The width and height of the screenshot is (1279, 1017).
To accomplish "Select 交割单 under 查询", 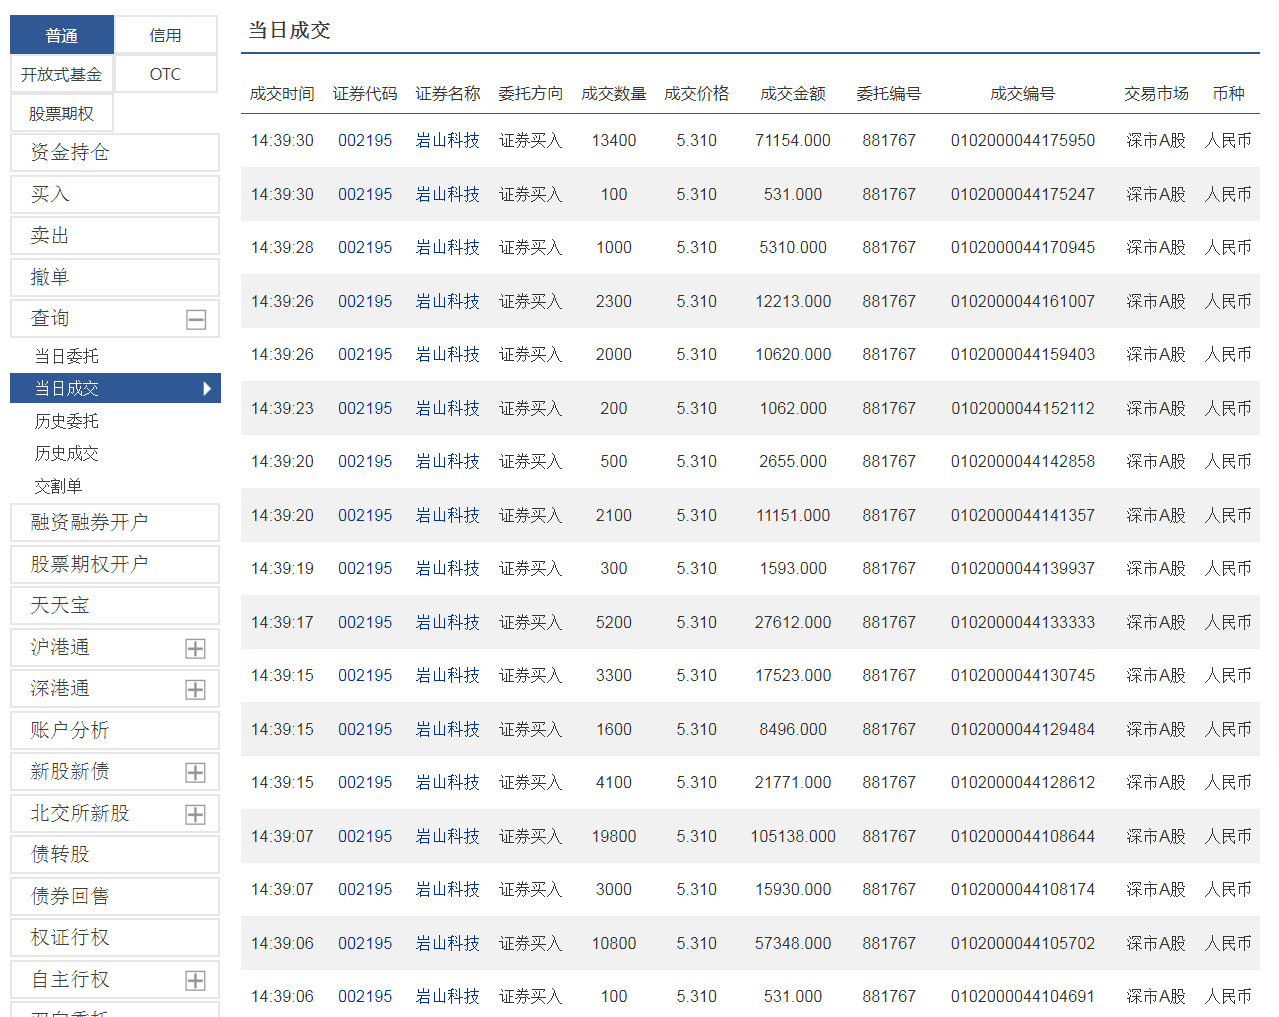I will pyautogui.click(x=58, y=486).
